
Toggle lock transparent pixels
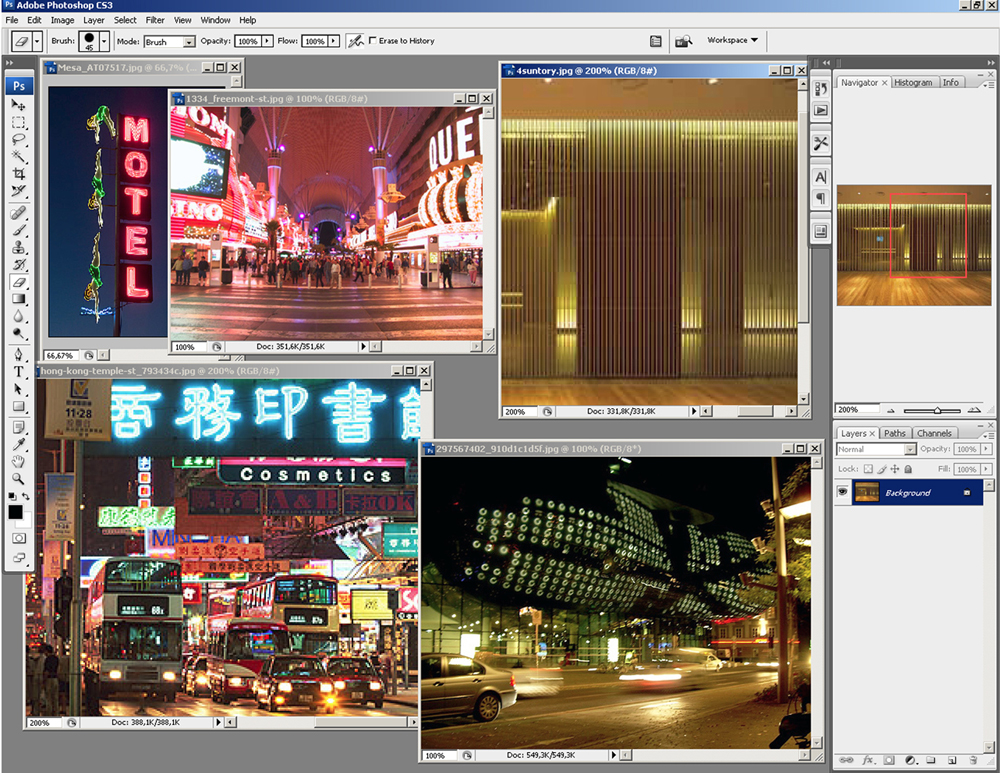(x=868, y=469)
